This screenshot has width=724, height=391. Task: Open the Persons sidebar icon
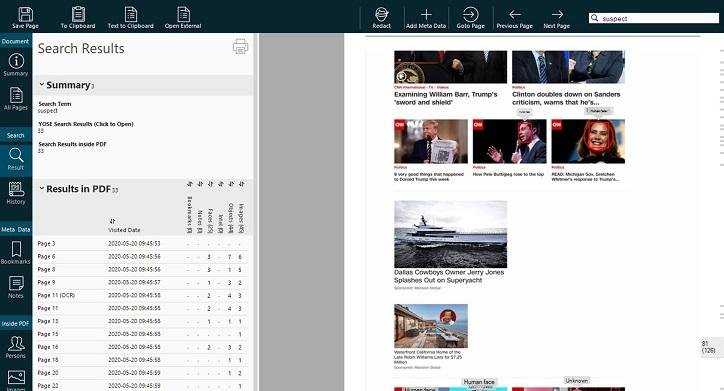[16, 343]
